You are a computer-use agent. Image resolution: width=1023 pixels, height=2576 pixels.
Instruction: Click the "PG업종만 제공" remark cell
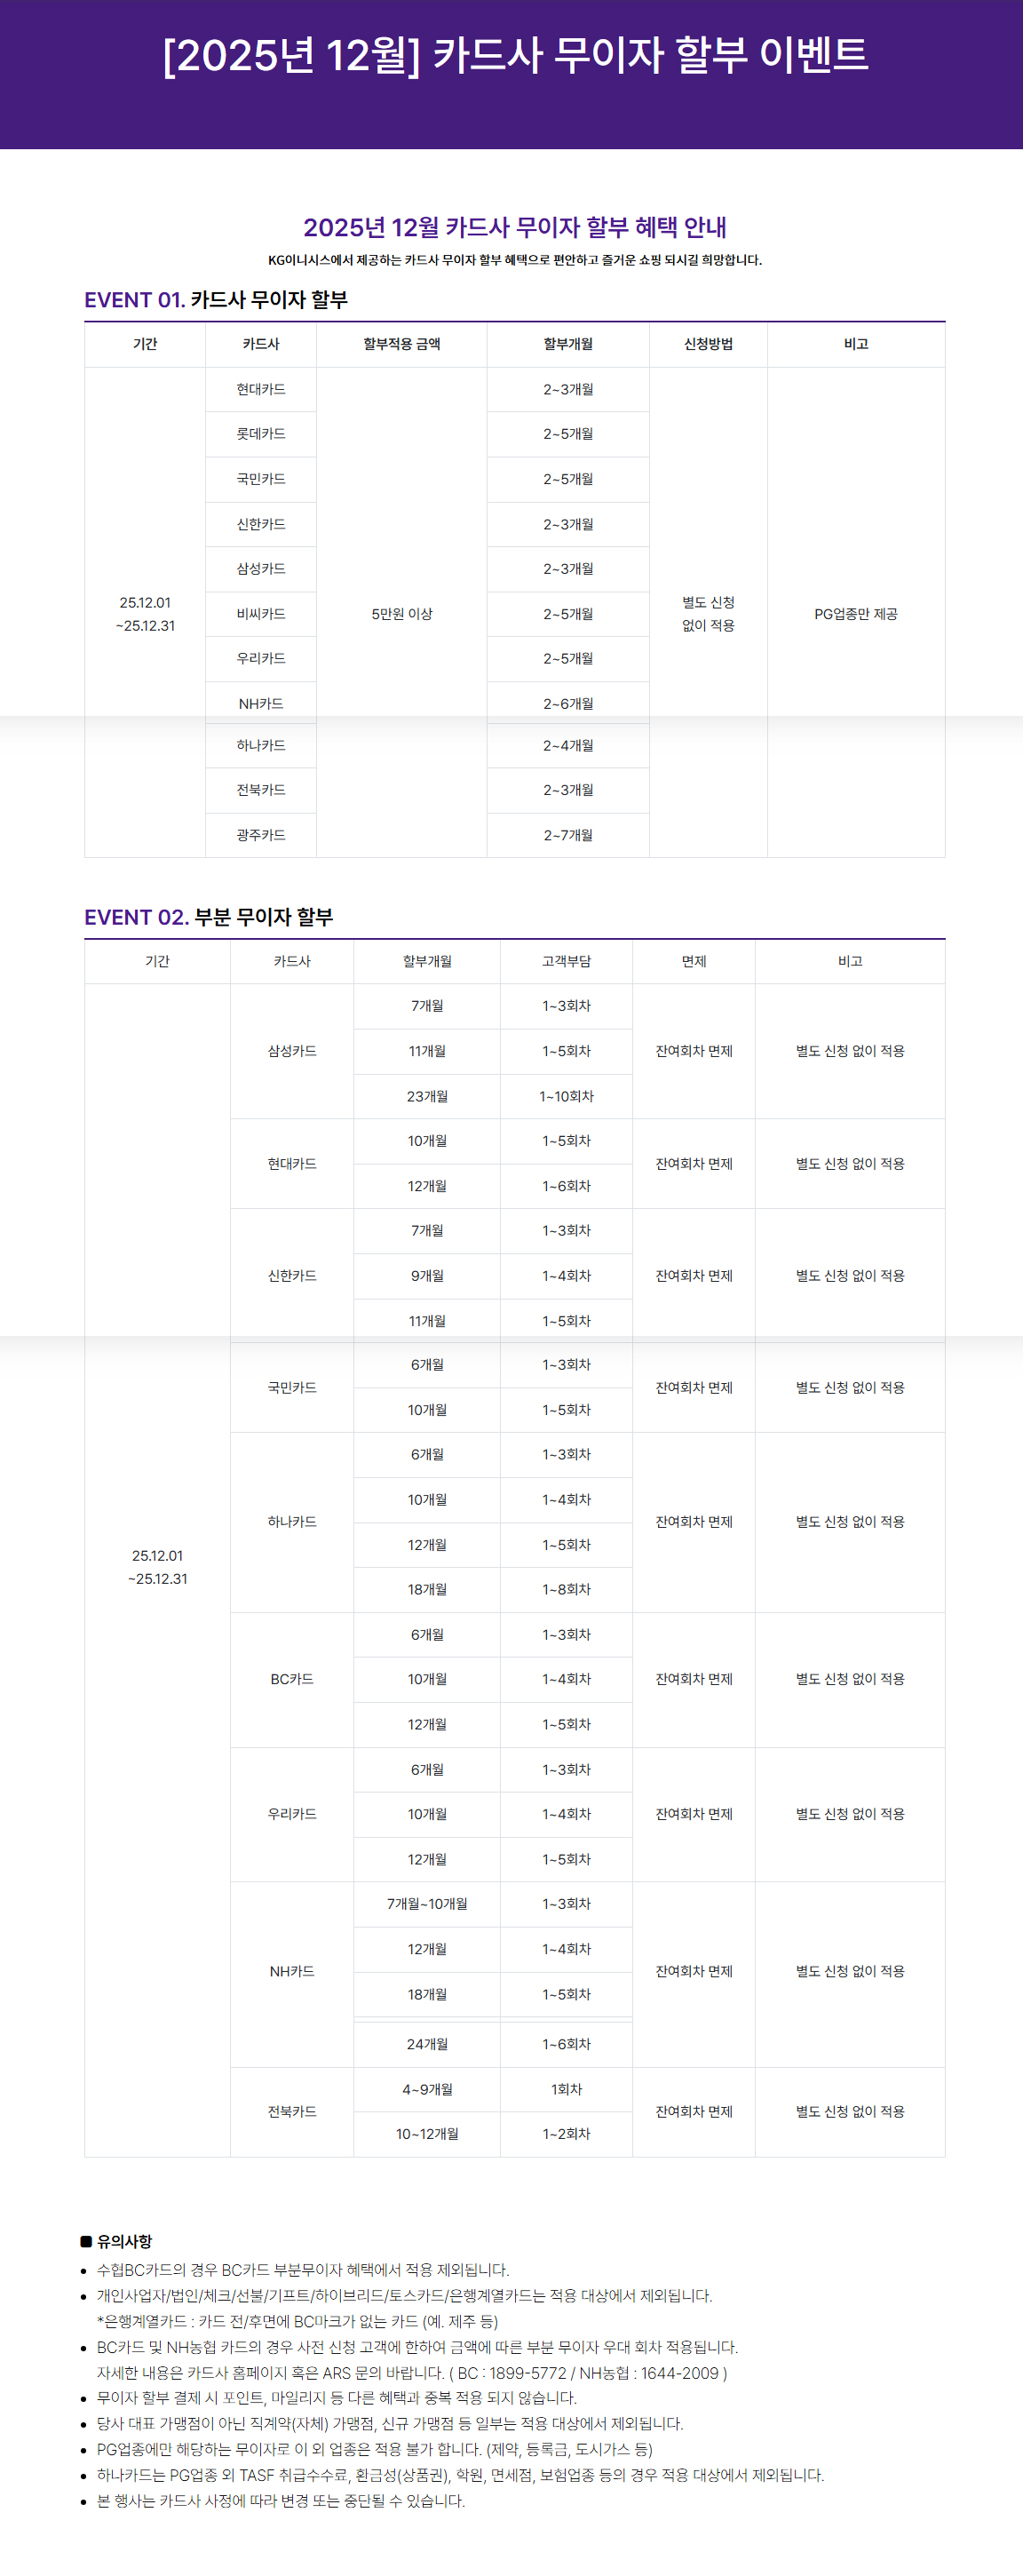(856, 614)
